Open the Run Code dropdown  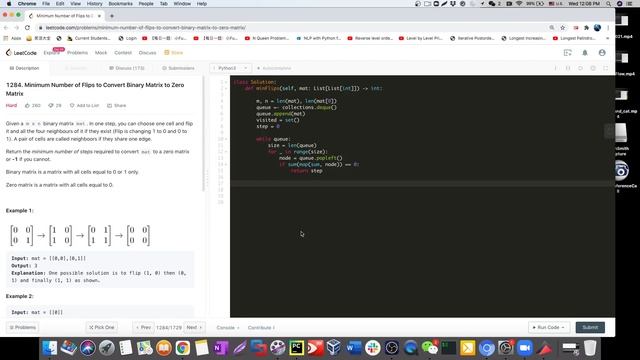tap(549, 327)
